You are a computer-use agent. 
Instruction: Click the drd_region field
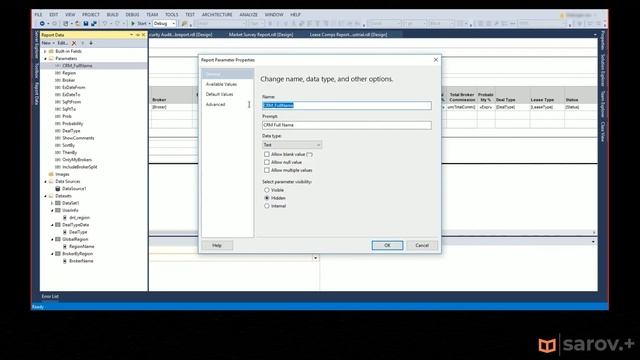coord(79,218)
